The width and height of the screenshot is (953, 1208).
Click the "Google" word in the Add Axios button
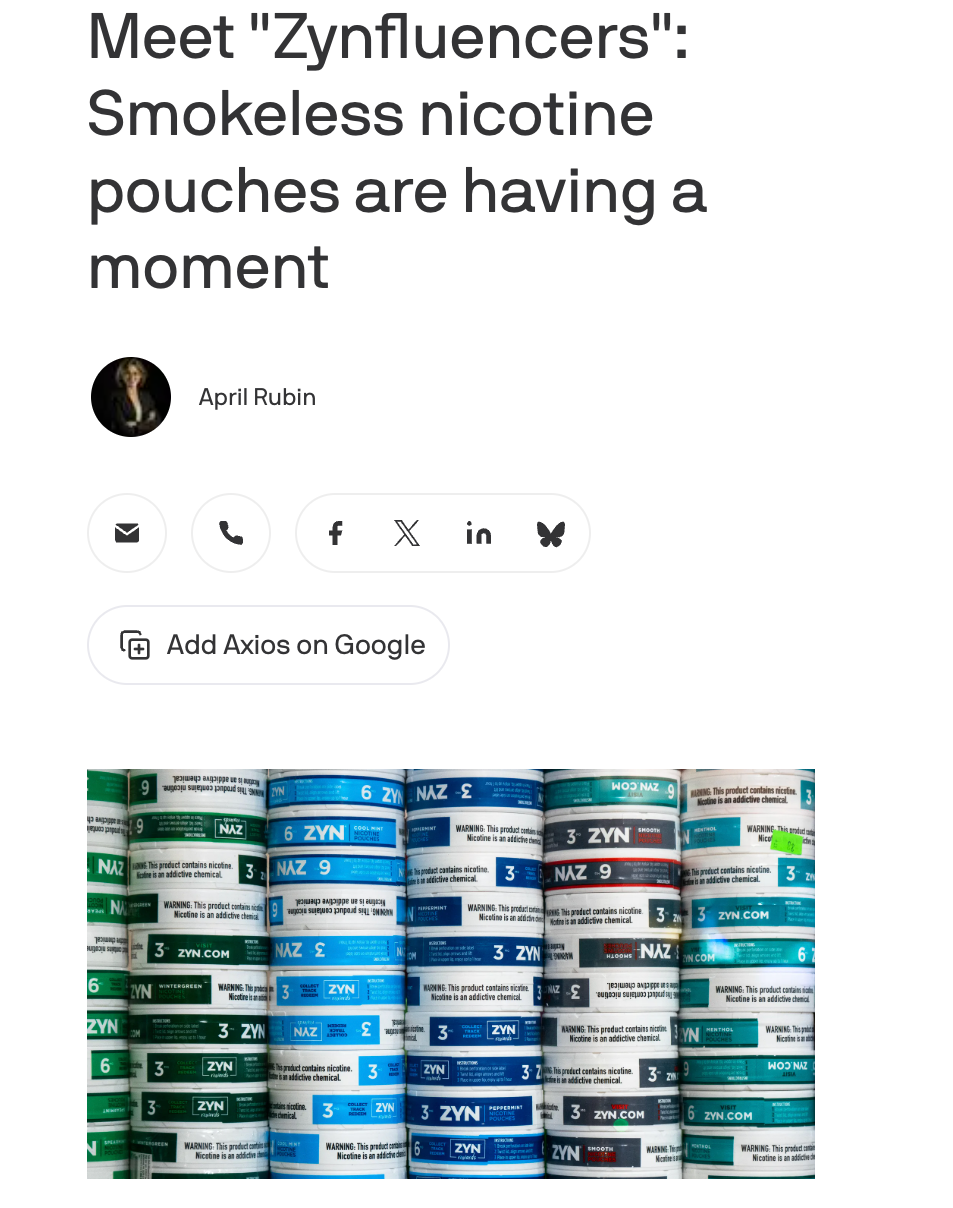coord(379,645)
